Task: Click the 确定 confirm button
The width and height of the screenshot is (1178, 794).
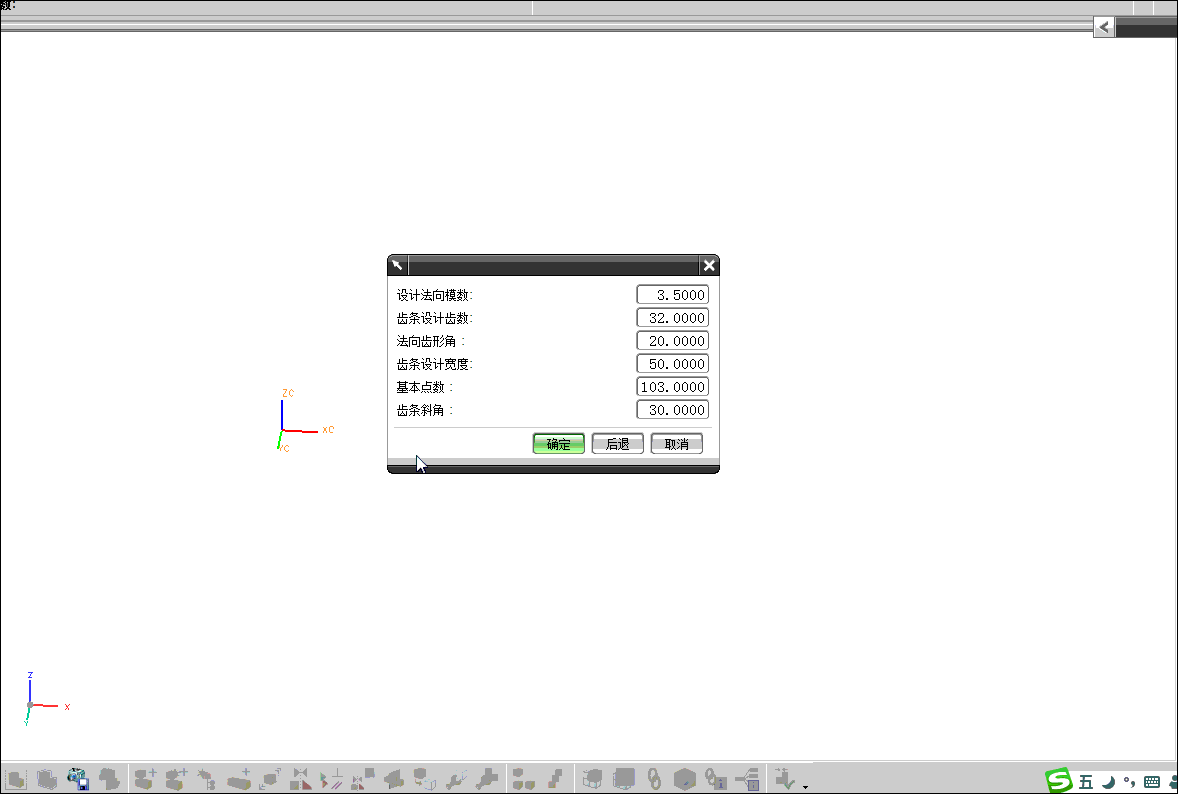Action: [x=558, y=444]
